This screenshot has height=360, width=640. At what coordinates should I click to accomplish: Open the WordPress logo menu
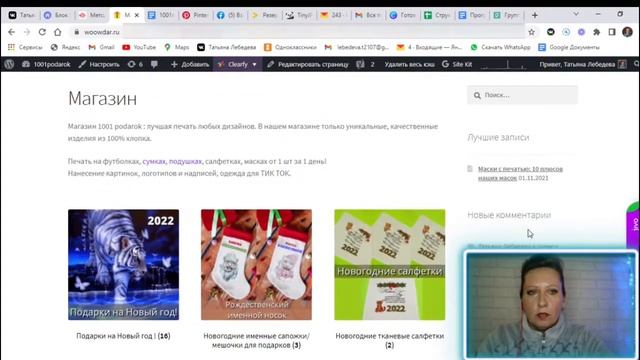click(x=9, y=64)
